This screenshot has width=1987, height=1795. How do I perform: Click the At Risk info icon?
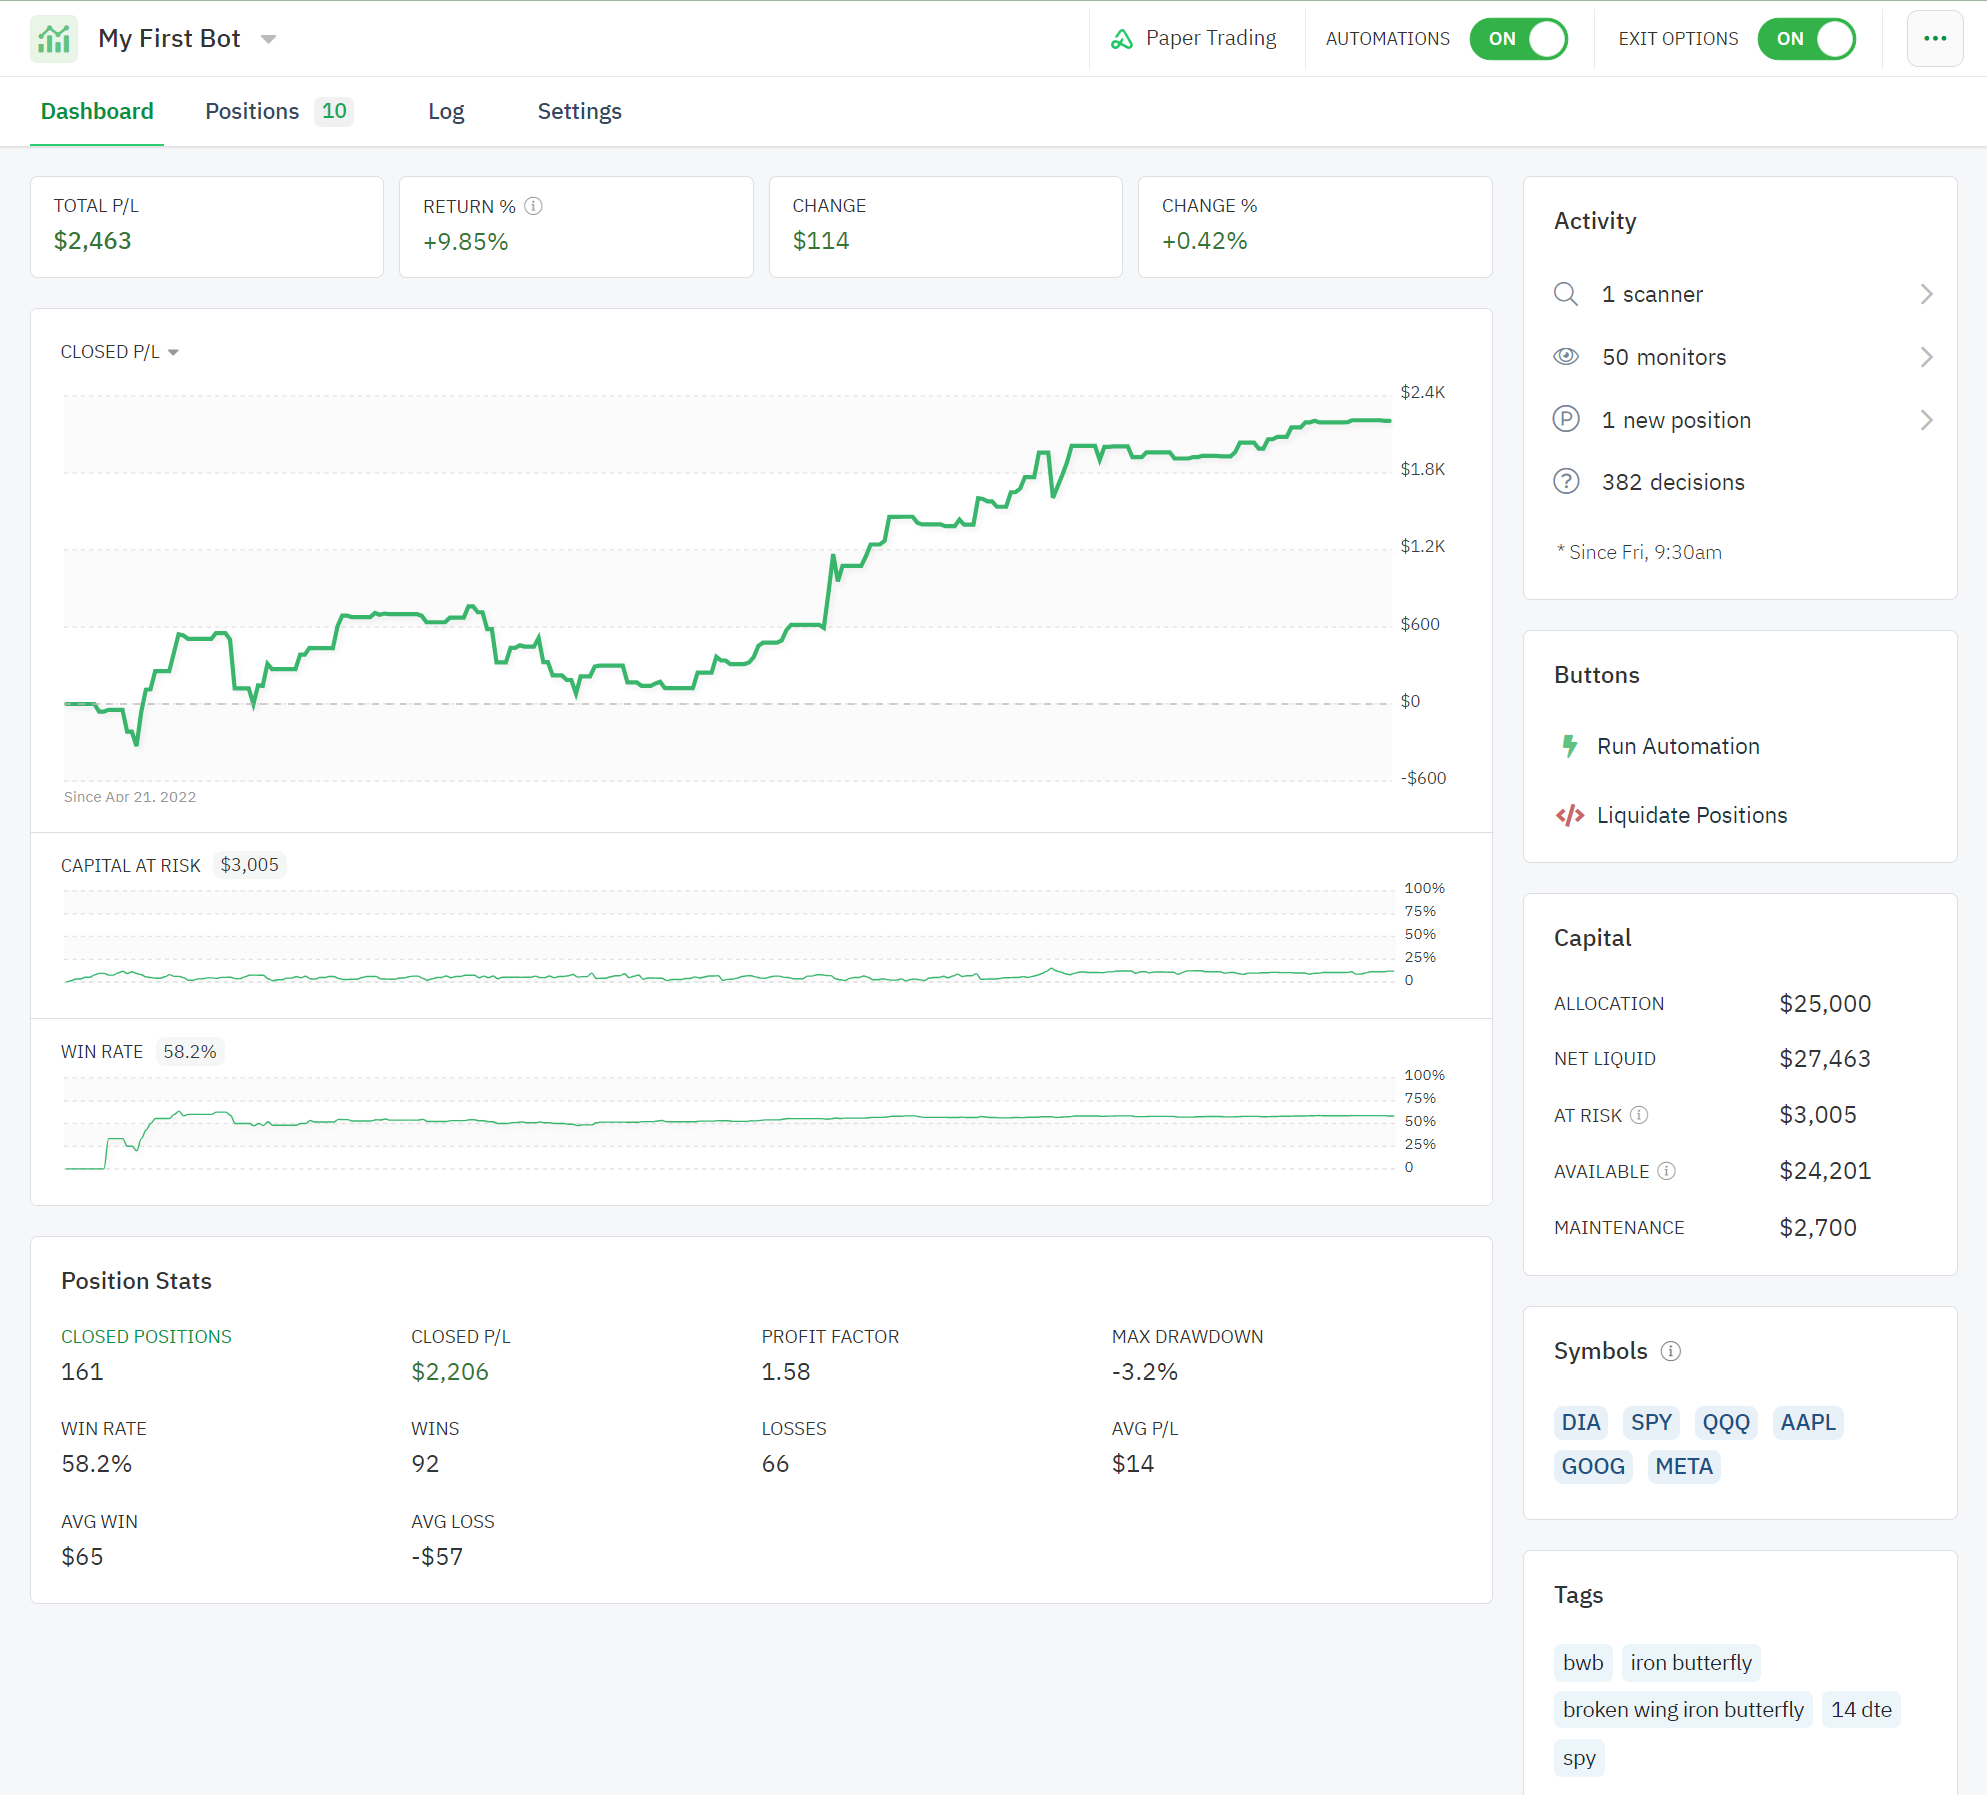pos(1639,1115)
